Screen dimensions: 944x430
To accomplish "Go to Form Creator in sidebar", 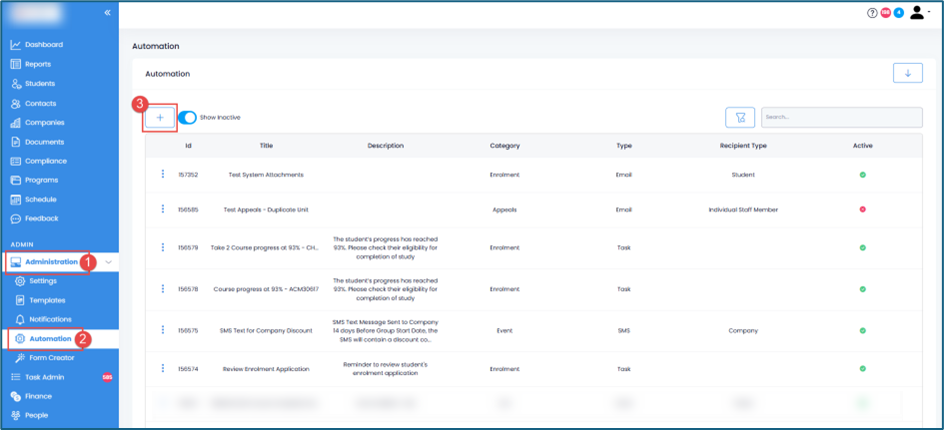I will [51, 358].
